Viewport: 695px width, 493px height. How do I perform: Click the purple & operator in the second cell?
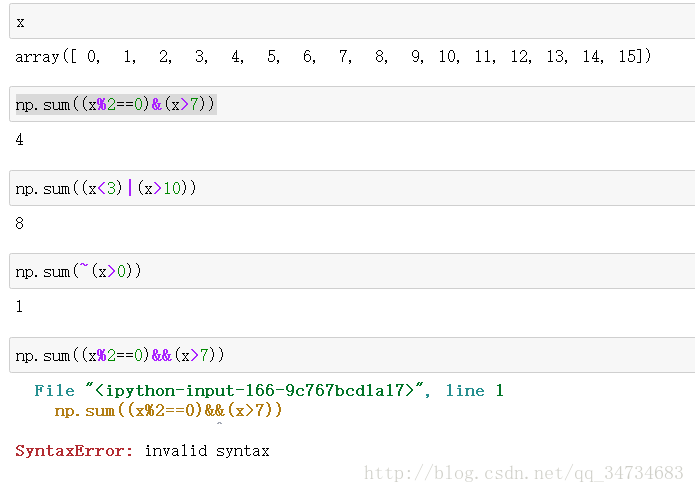pos(156,104)
